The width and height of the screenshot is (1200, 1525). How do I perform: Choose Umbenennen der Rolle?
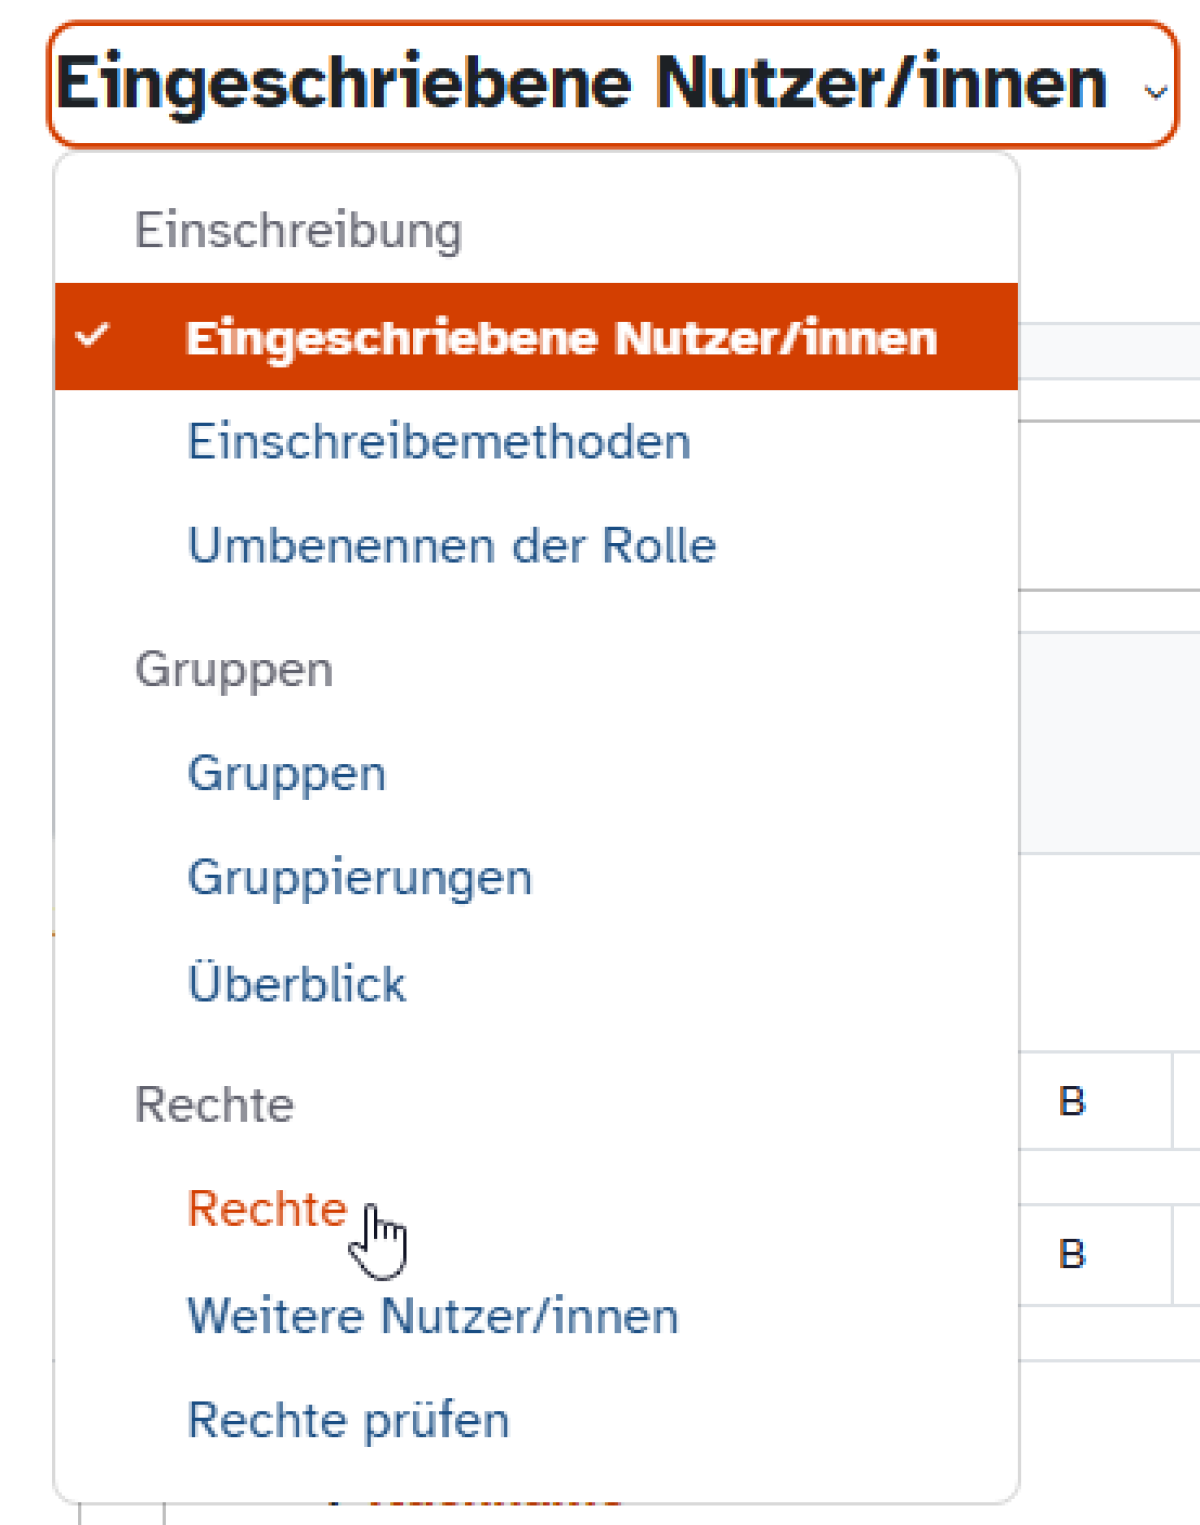click(452, 546)
